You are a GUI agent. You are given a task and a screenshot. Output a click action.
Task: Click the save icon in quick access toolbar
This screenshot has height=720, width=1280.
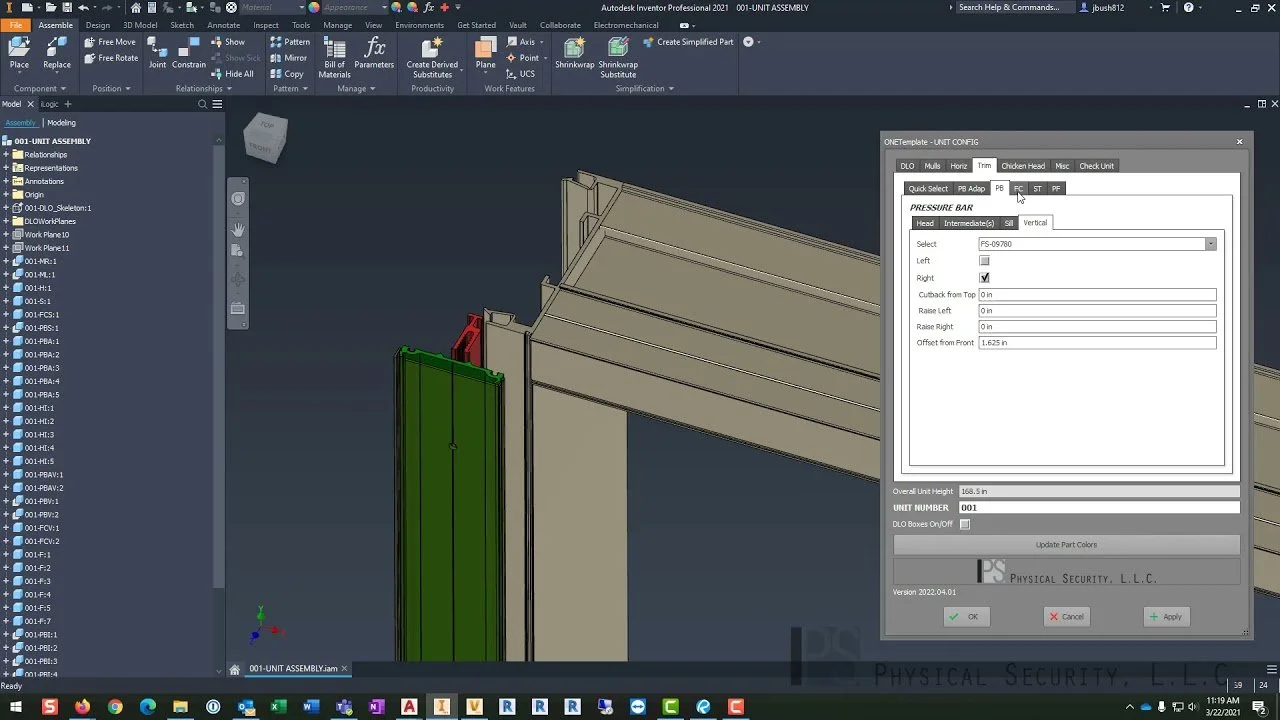67,7
